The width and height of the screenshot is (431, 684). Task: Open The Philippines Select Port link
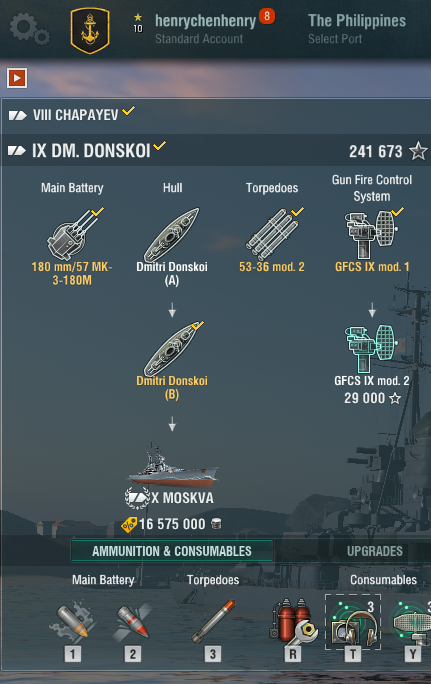(x=357, y=28)
